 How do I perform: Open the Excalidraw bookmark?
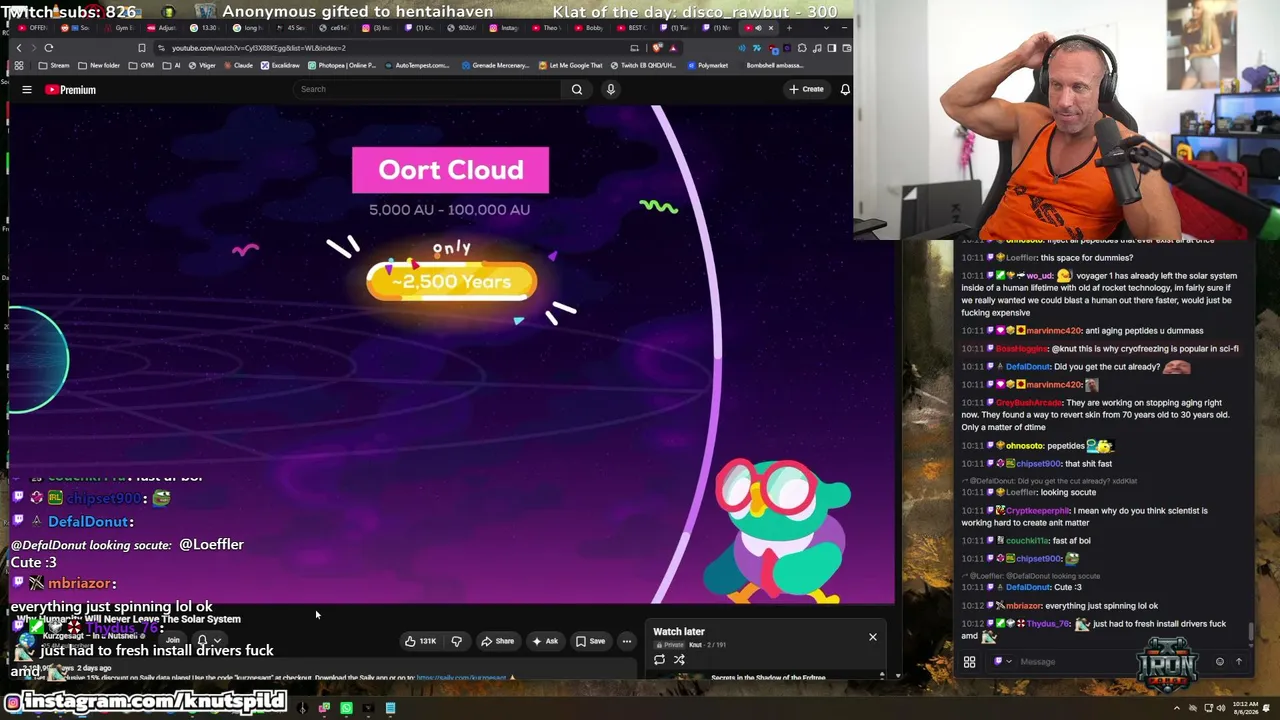click(280, 66)
